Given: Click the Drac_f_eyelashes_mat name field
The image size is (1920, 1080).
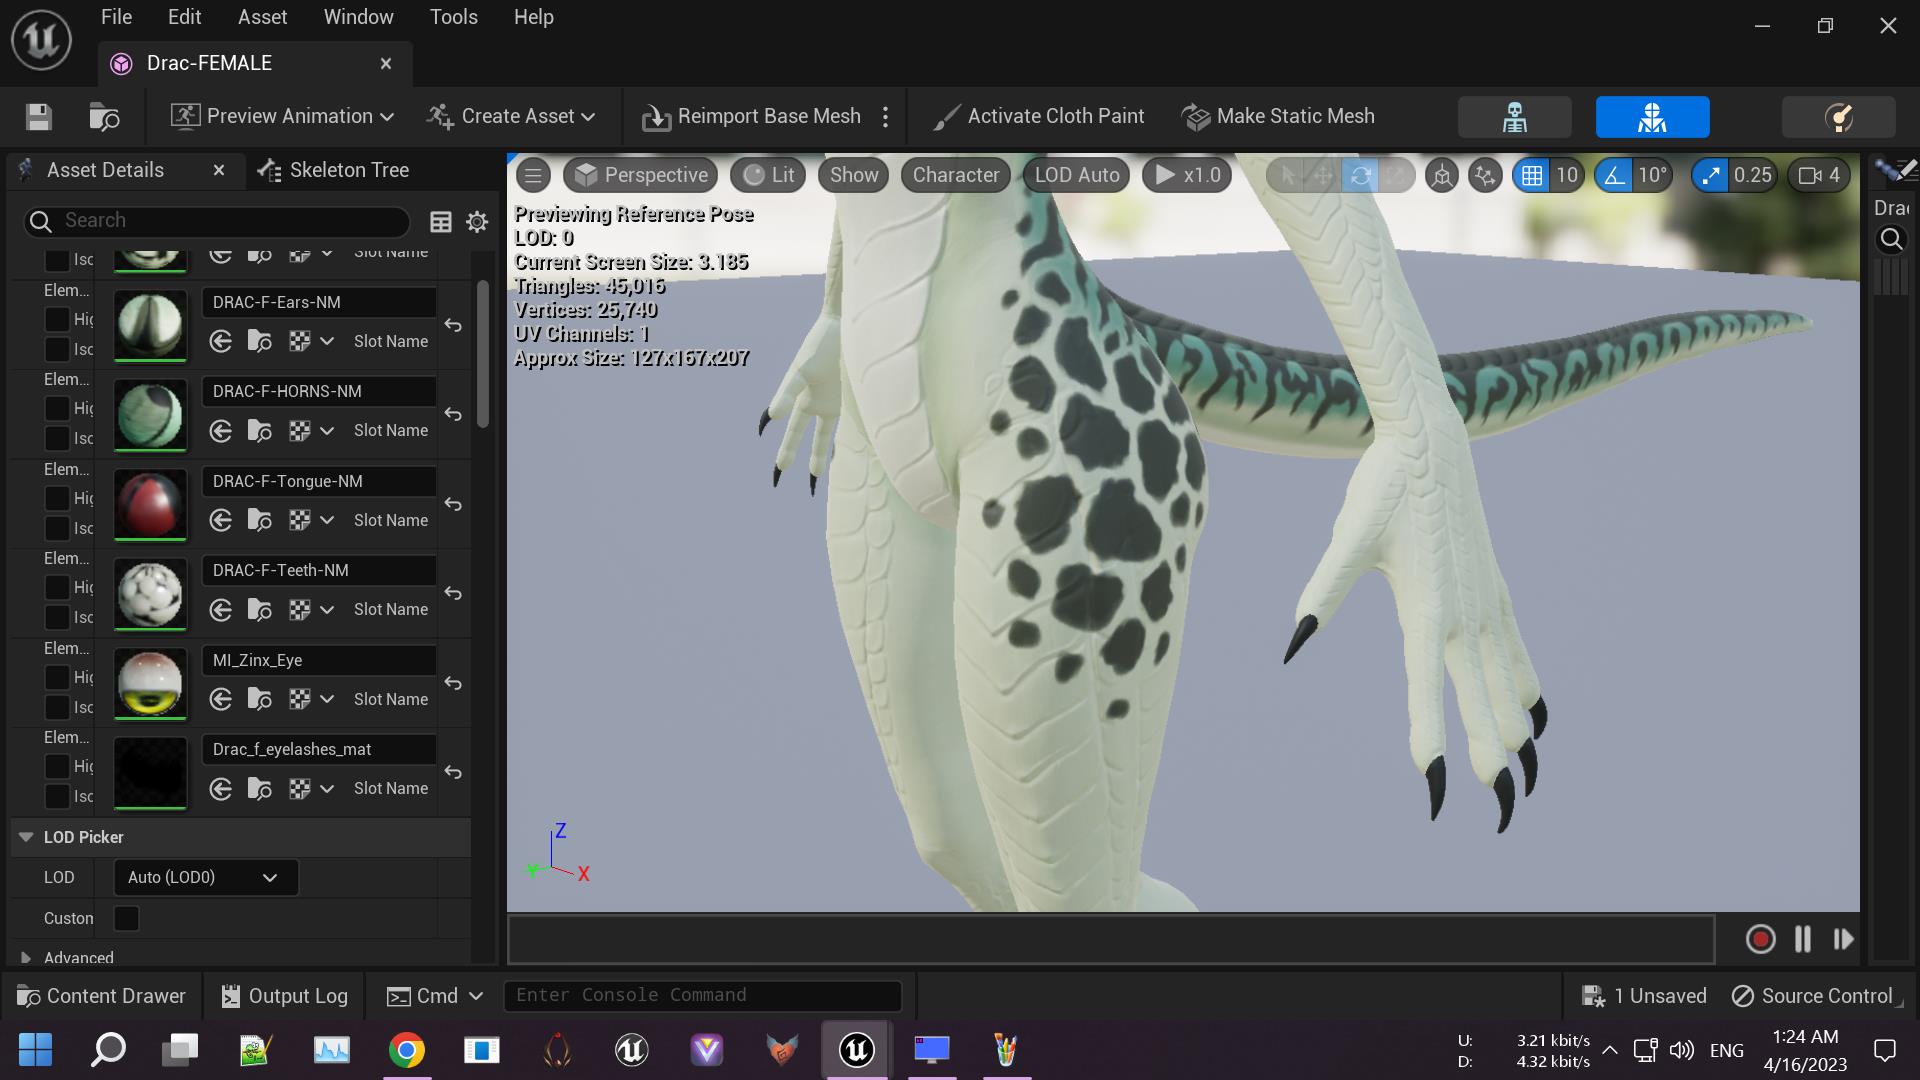Looking at the screenshot, I should click(319, 750).
